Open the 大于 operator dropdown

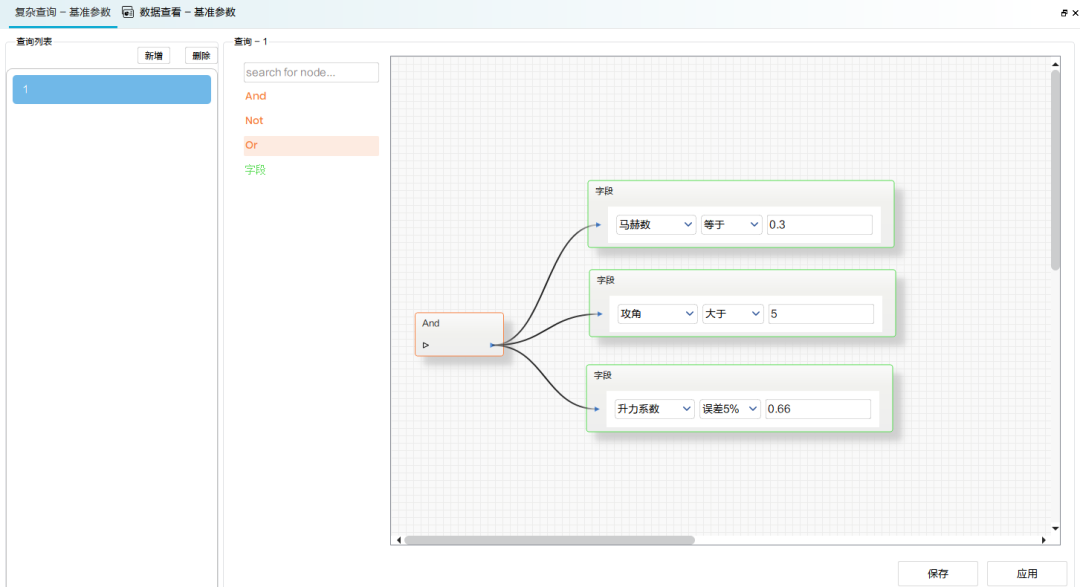tap(733, 314)
